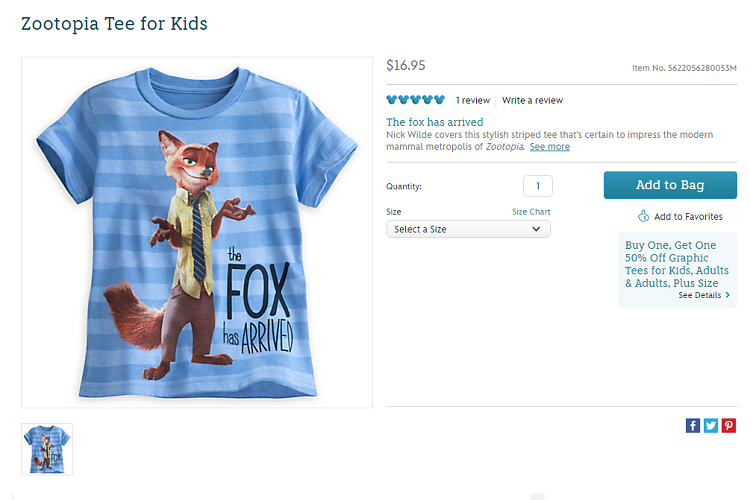Select the small shirt thumbnail

tap(47, 449)
